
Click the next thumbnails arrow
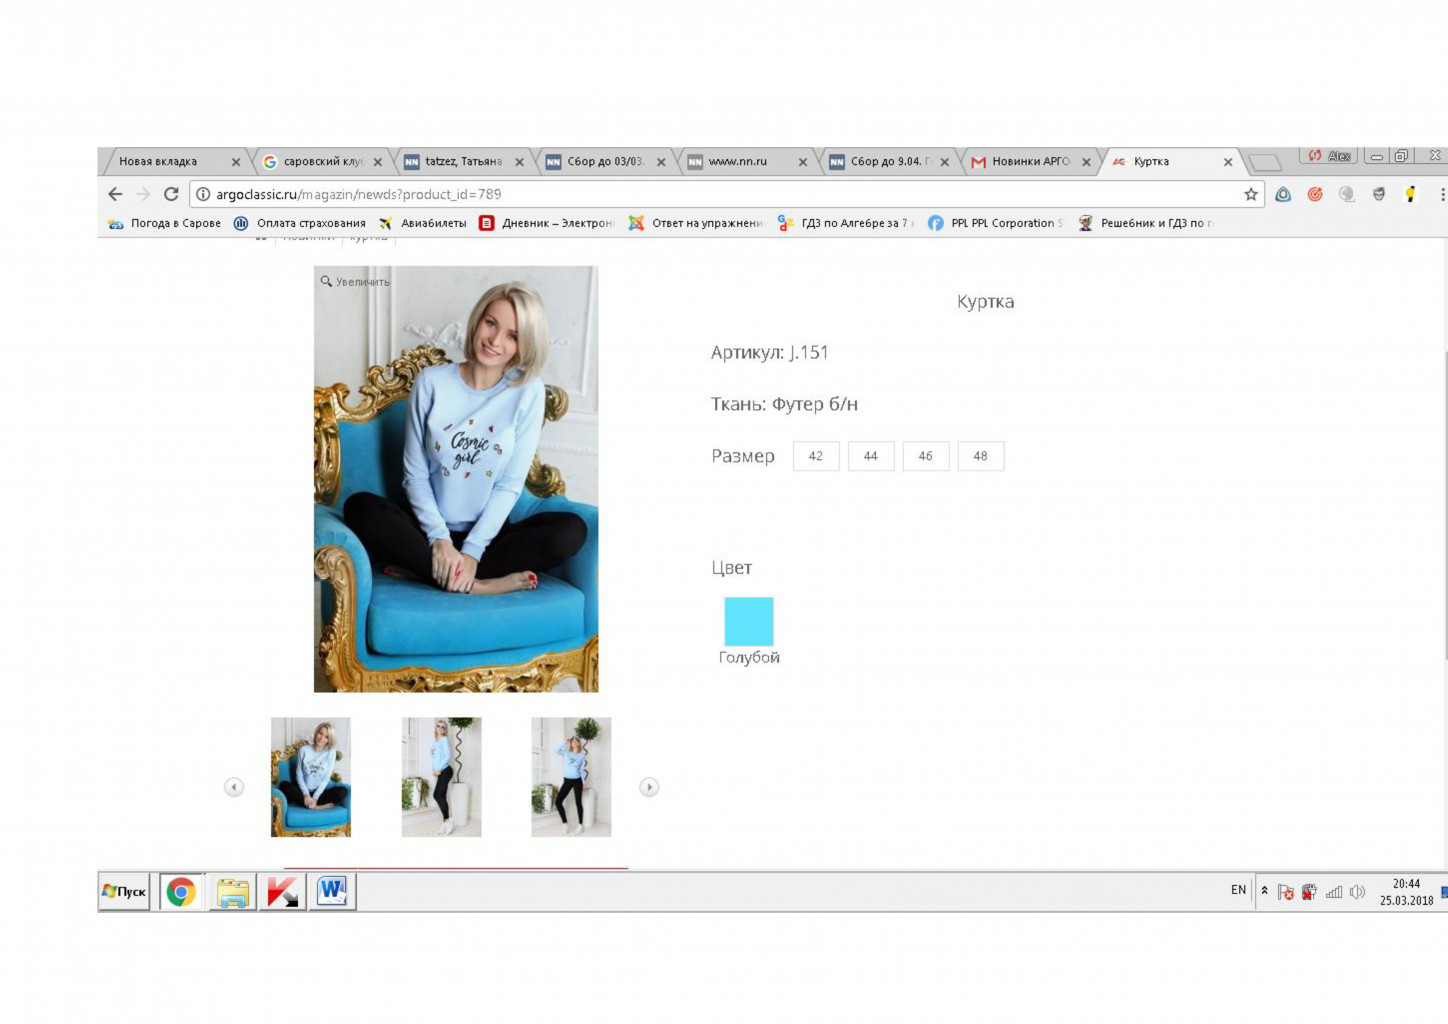649,787
